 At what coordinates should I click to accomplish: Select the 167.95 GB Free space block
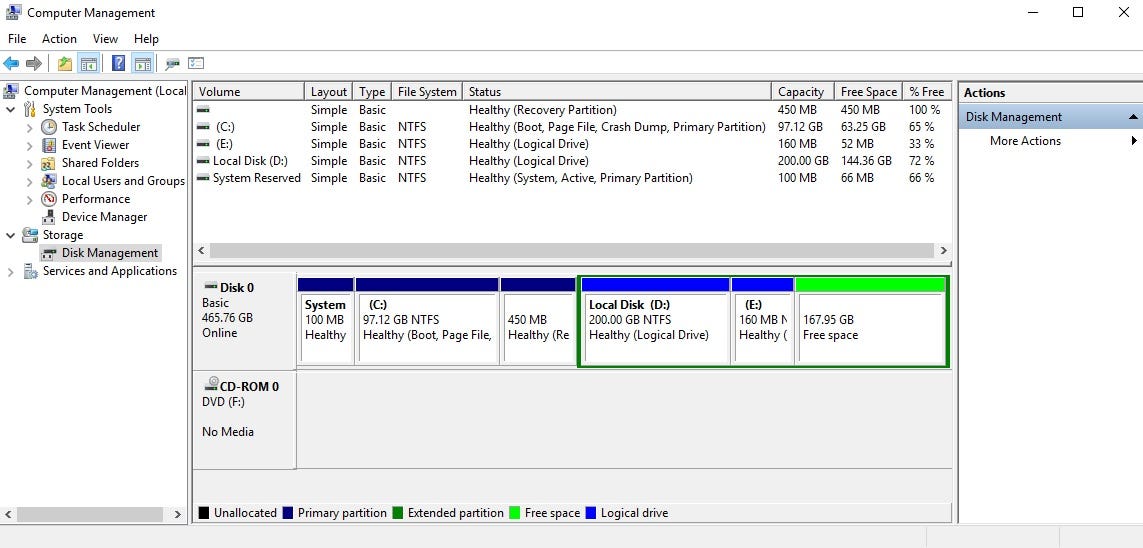click(870, 321)
